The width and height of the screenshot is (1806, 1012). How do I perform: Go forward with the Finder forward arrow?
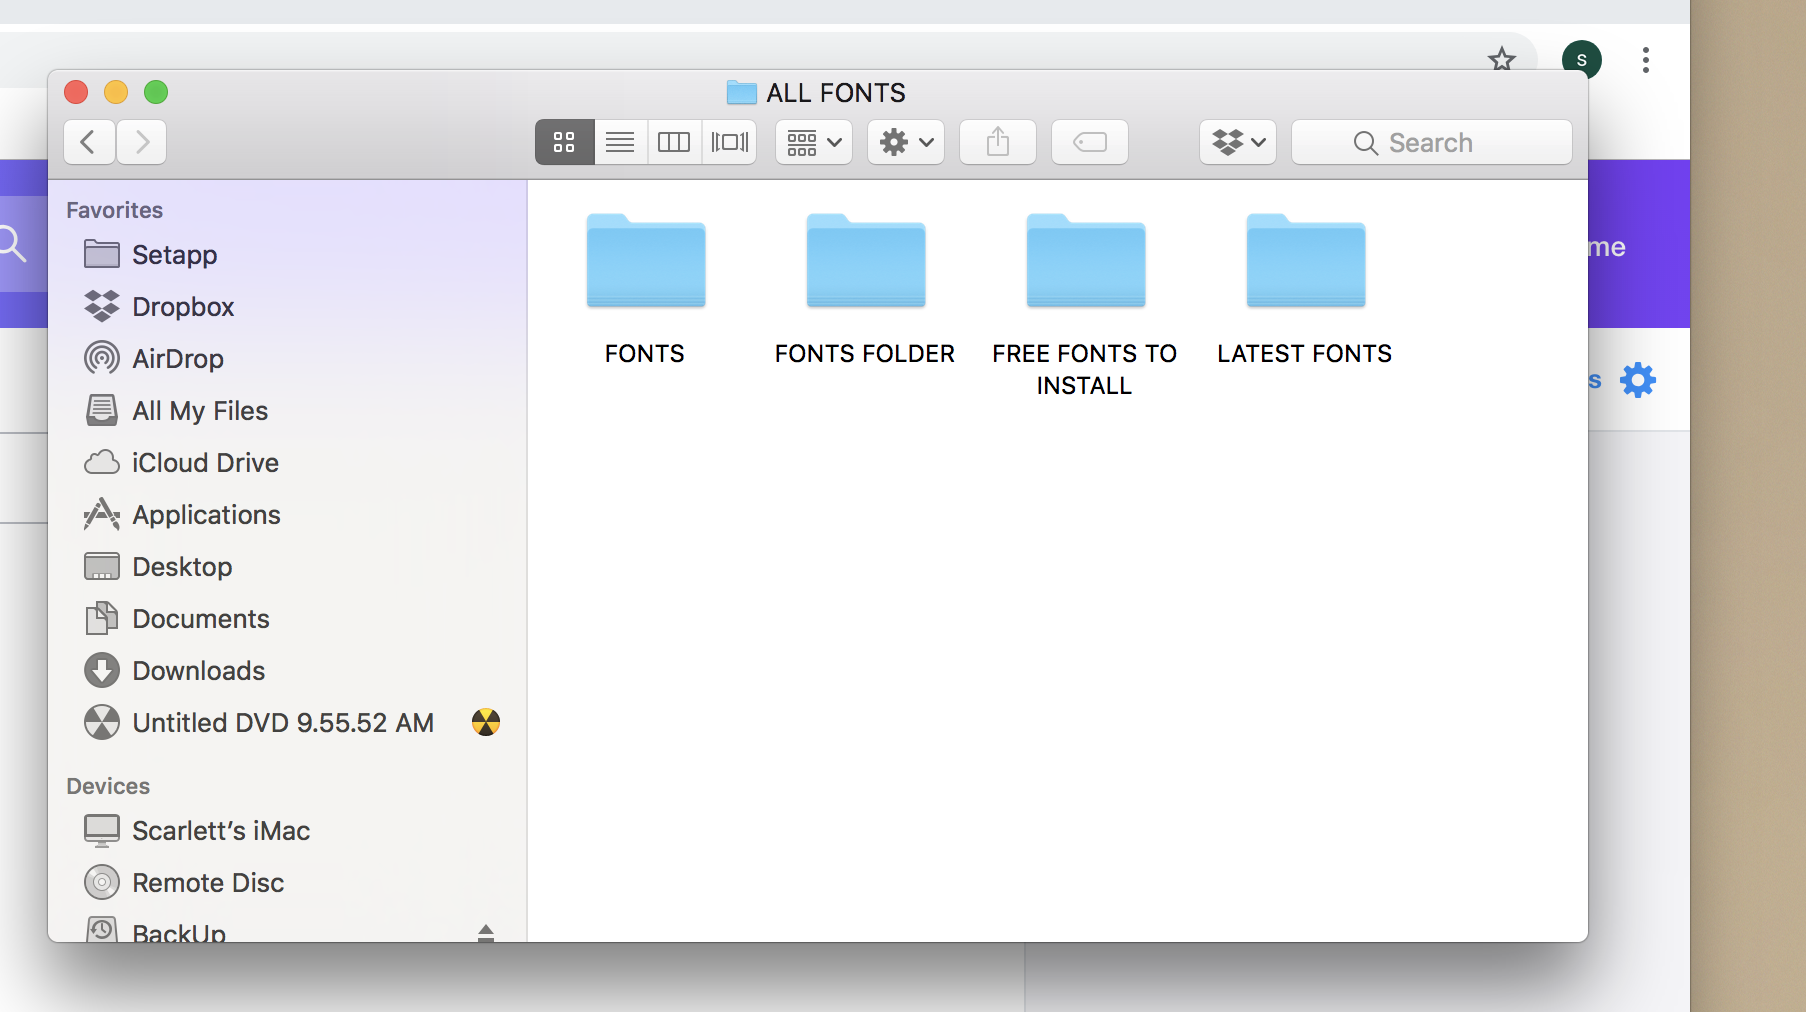coord(142,142)
